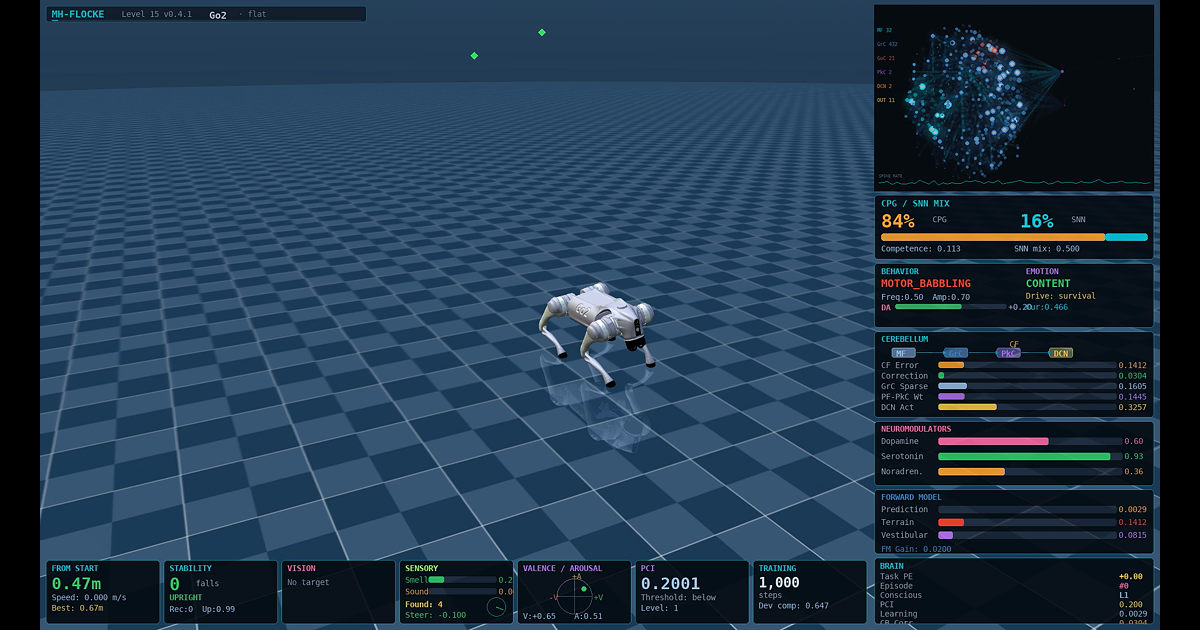This screenshot has width=1200, height=630.
Task: Click the steering compass dial in Sensory panel
Action: (x=496, y=607)
